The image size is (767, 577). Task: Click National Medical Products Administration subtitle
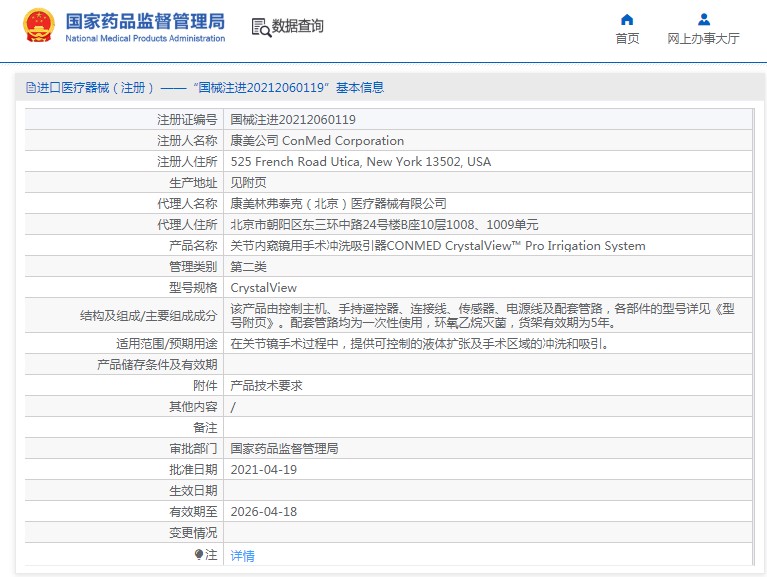click(145, 39)
